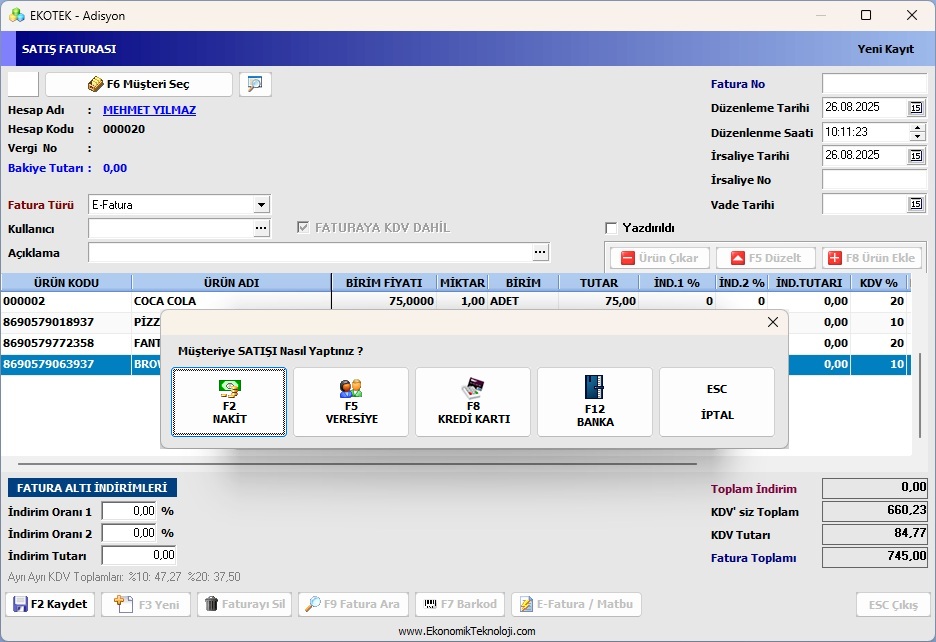
Task: Open calendar for Vade Tarihi
Action: point(916,204)
